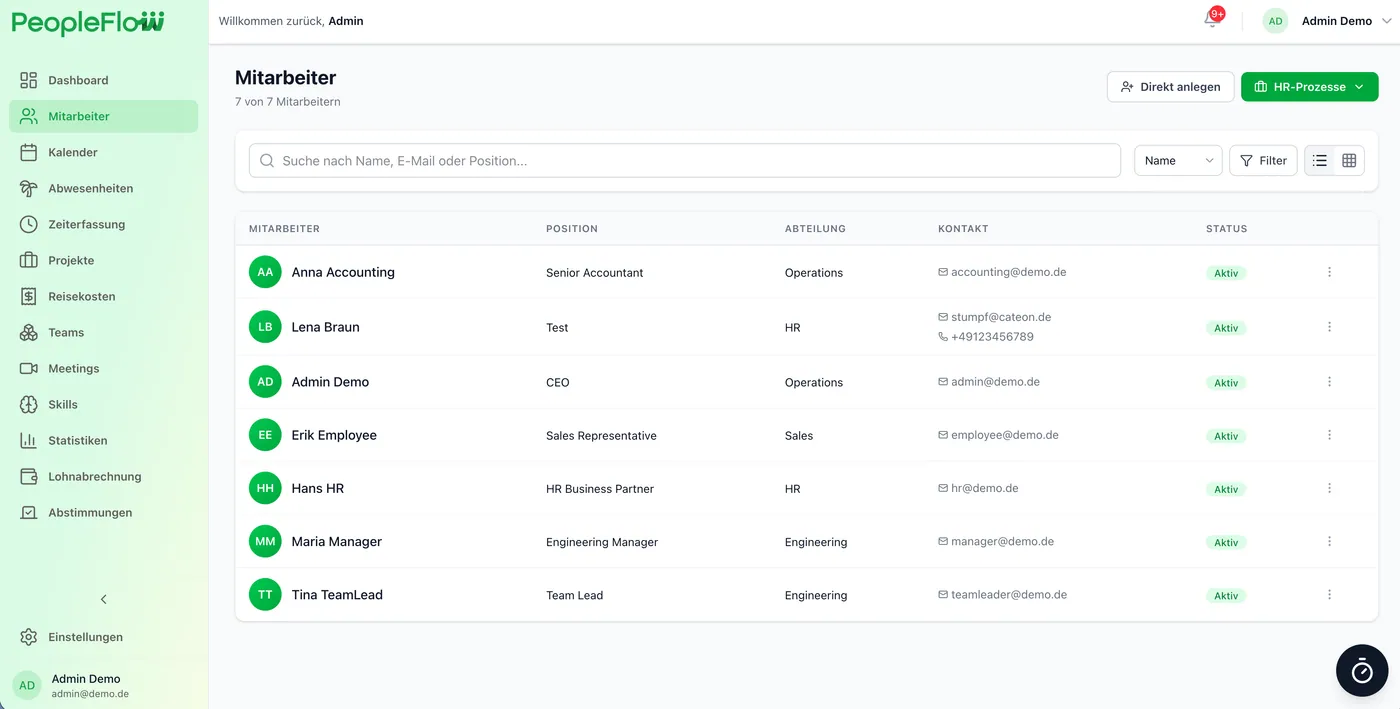Open Skills from the sidebar
1400x709 pixels.
(104, 404)
